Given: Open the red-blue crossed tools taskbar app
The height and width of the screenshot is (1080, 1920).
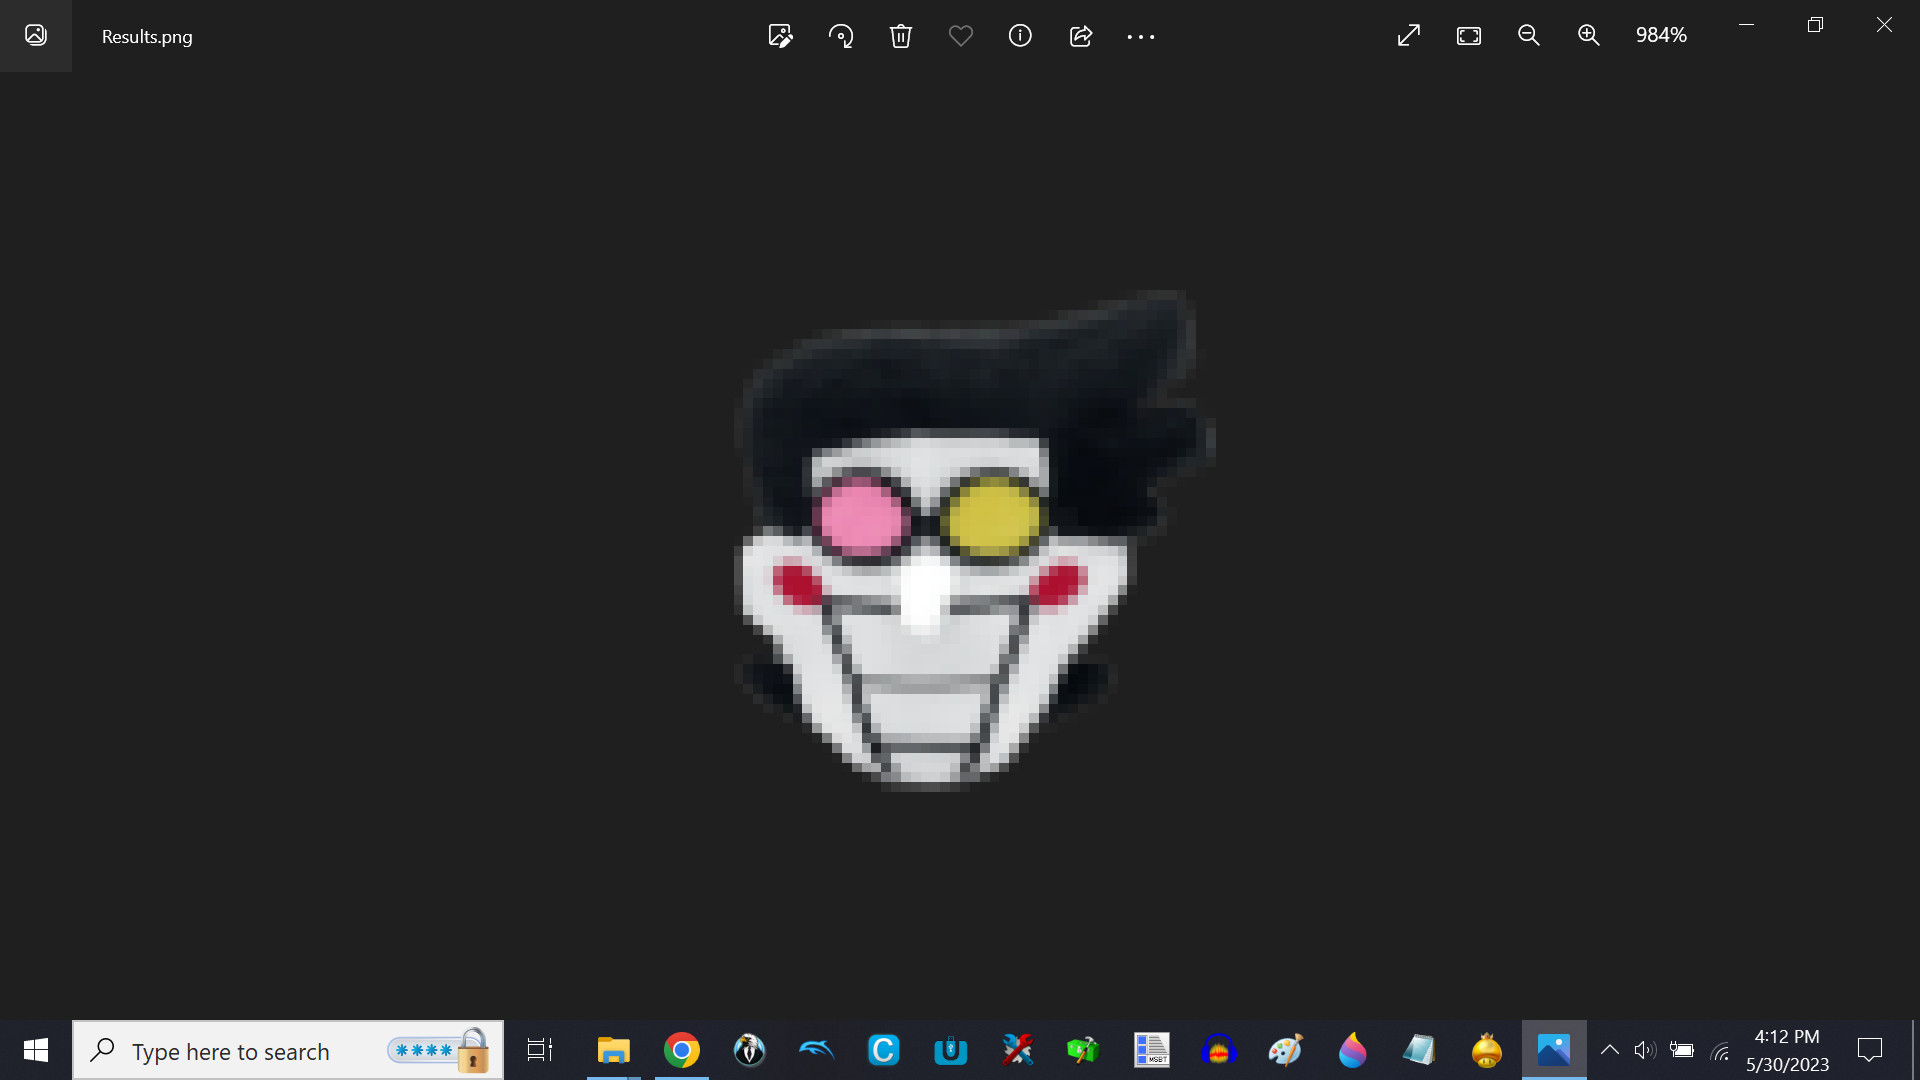Looking at the screenshot, I should [1017, 1050].
